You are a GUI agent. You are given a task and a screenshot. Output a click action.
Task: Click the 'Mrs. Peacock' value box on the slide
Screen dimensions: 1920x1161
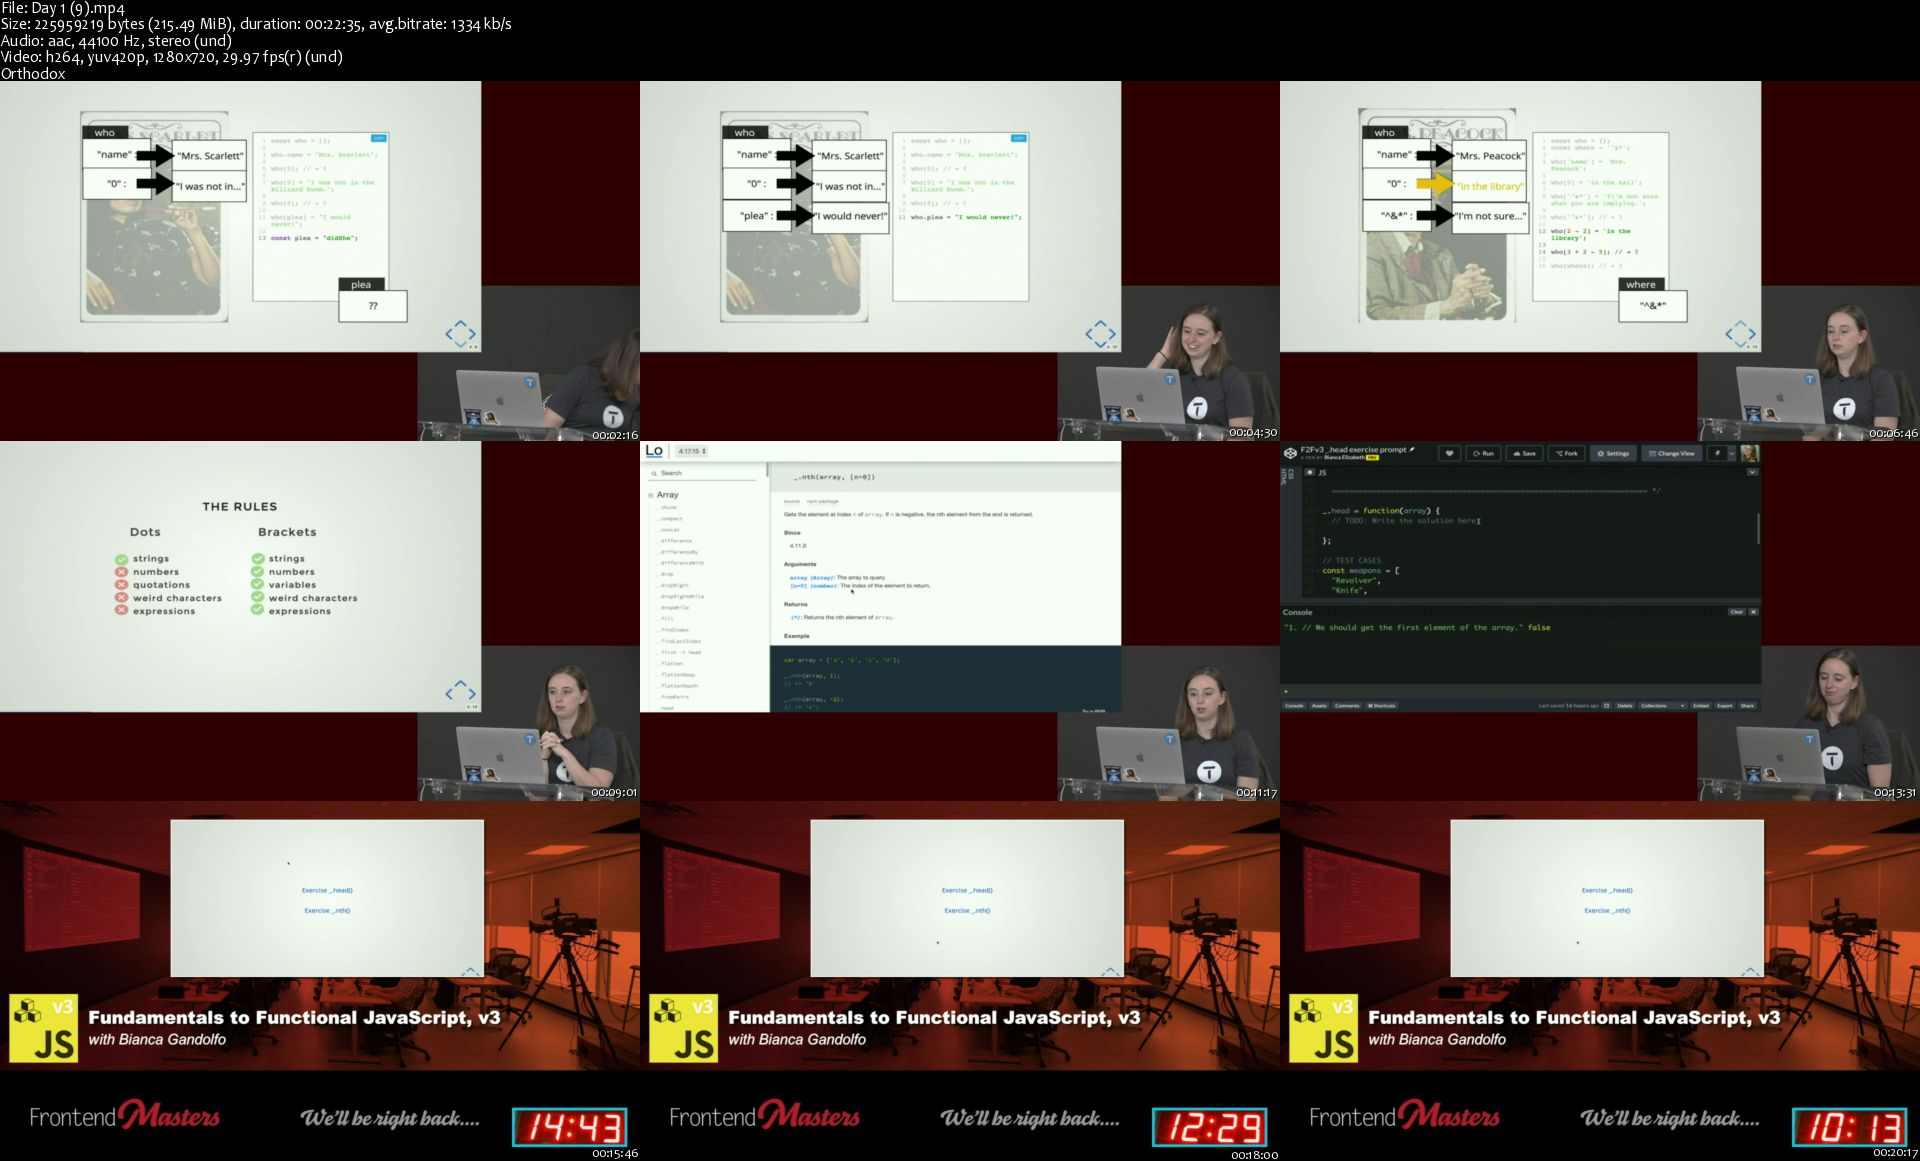[1489, 156]
